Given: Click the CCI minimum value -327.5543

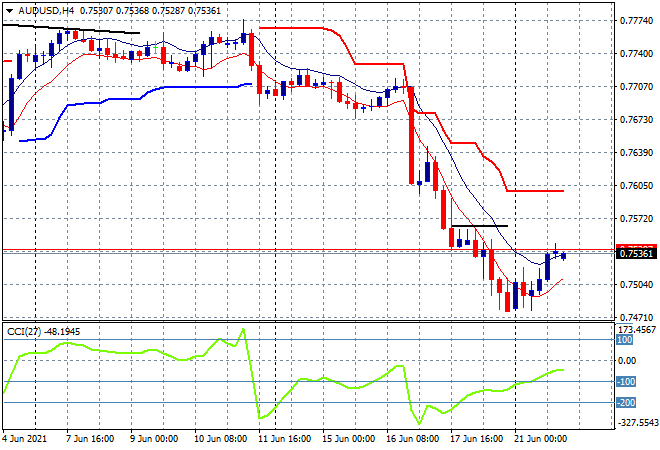Looking at the screenshot, I should point(638,423).
